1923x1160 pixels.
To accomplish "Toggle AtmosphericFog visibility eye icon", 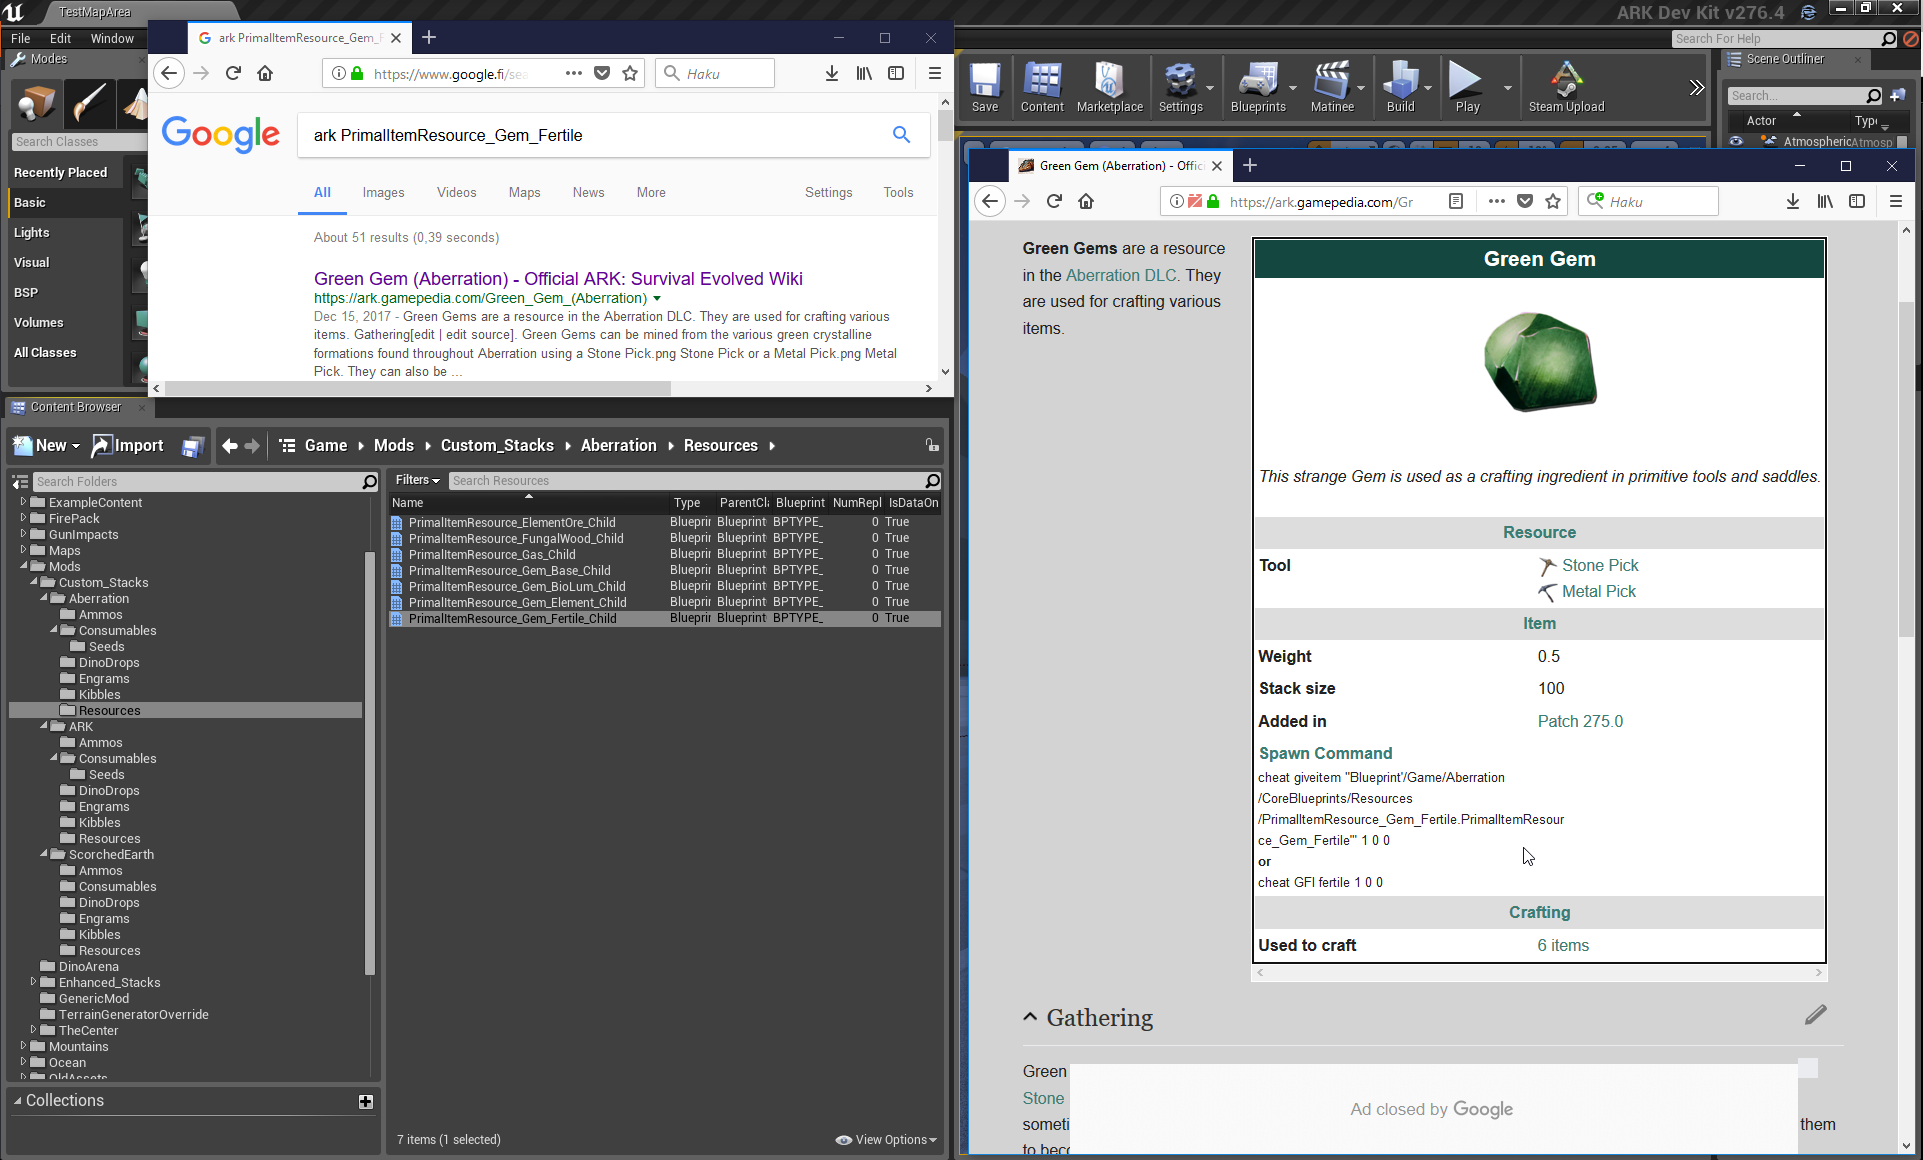I will click(1736, 142).
